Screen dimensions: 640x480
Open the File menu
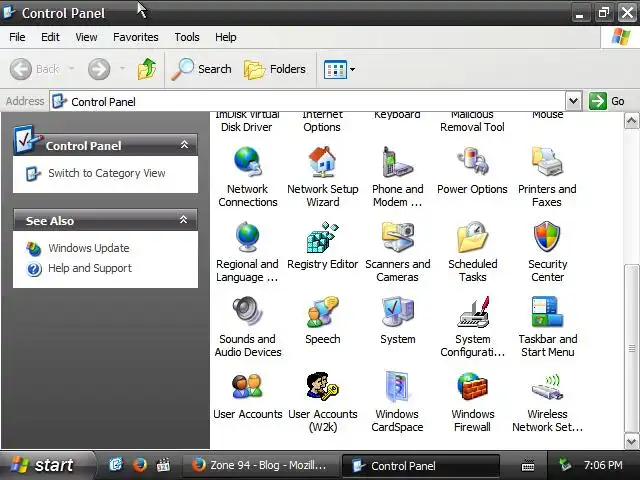[x=17, y=37]
